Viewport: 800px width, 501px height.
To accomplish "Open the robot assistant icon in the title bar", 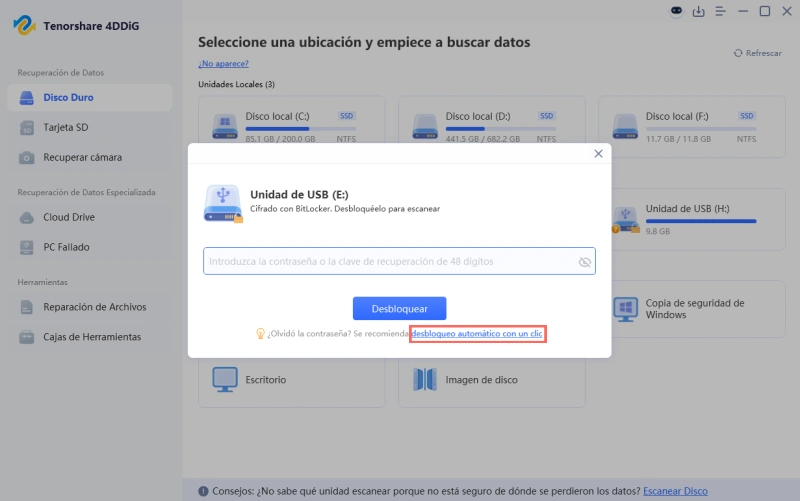I will pyautogui.click(x=677, y=11).
